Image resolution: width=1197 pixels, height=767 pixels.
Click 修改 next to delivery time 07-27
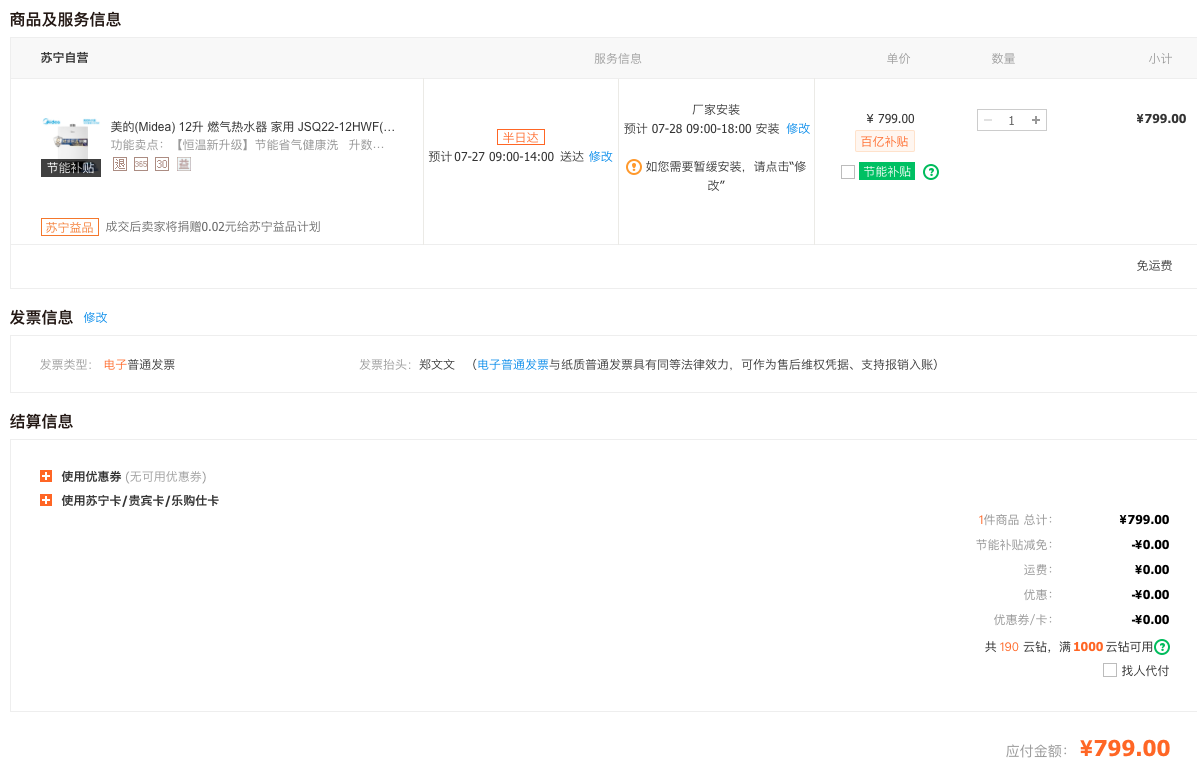(600, 156)
